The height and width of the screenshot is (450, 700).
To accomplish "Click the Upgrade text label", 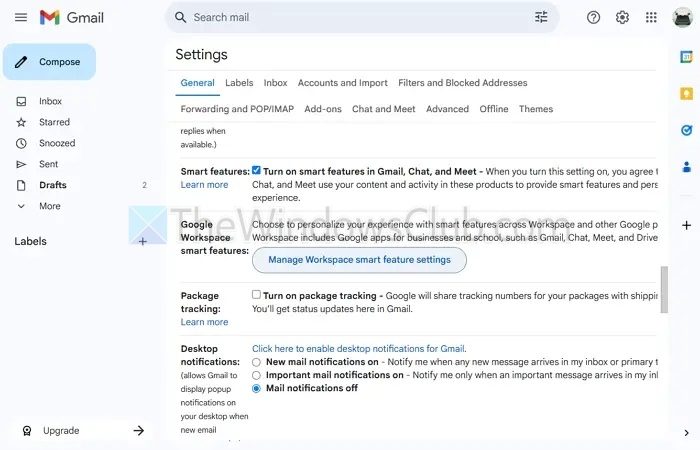I will pyautogui.click(x=61, y=431).
